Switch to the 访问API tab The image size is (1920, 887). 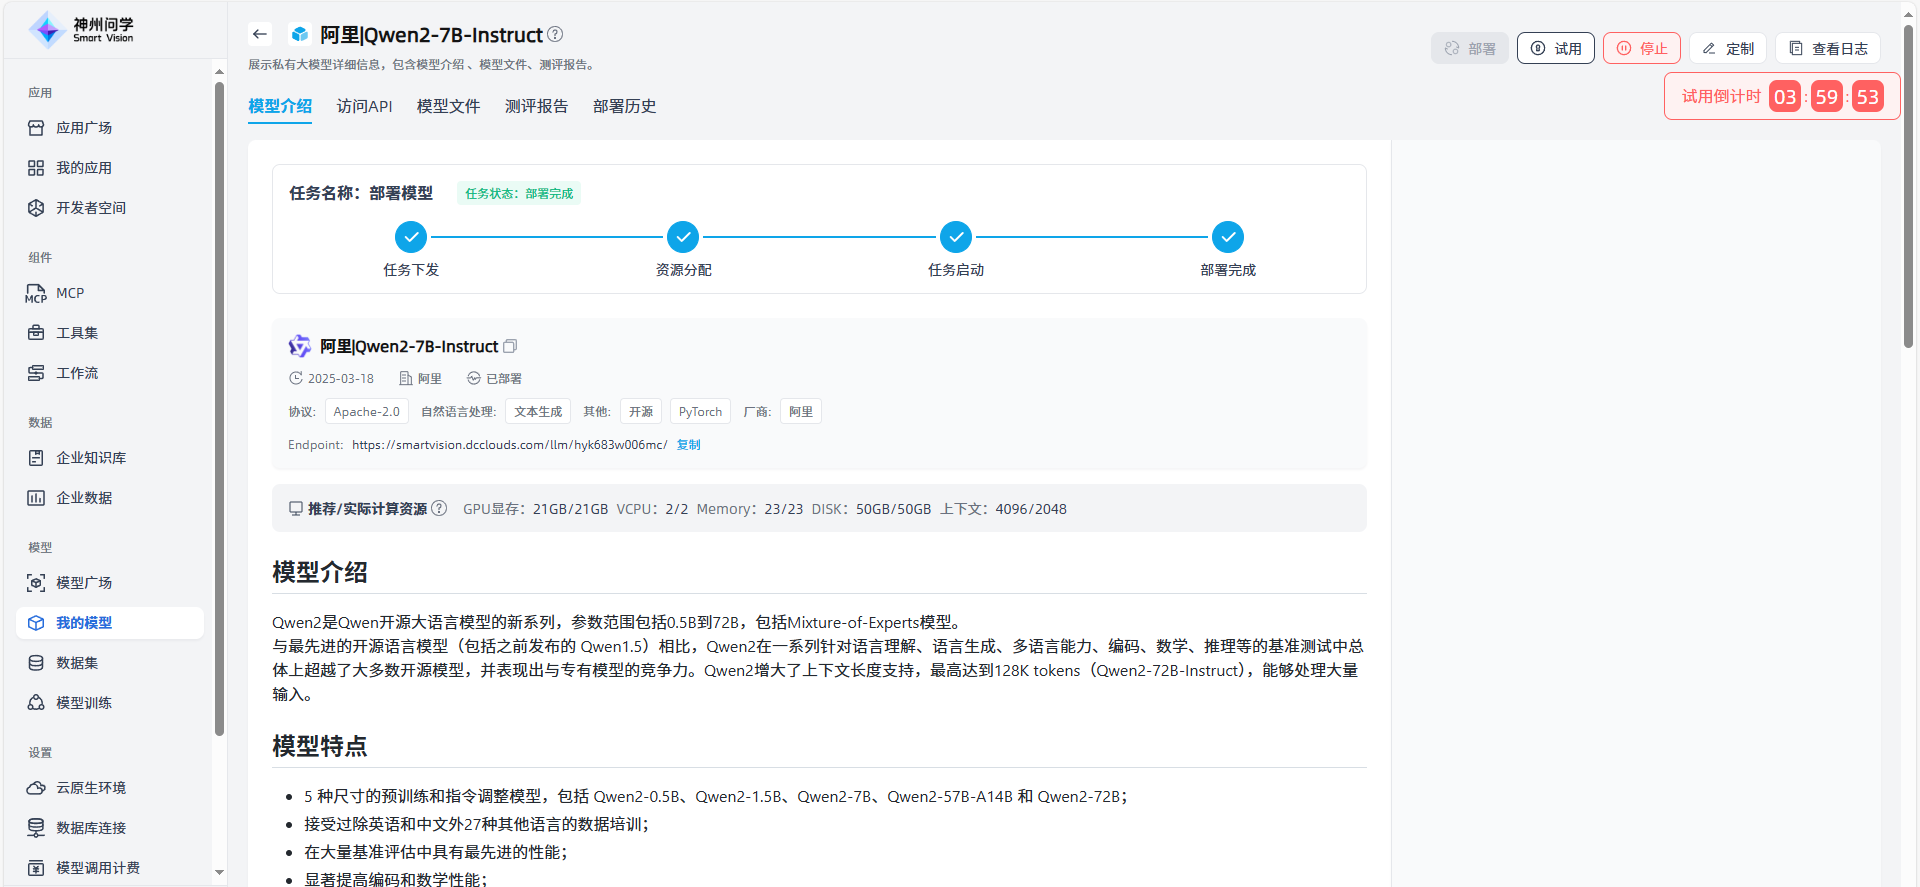click(x=364, y=106)
